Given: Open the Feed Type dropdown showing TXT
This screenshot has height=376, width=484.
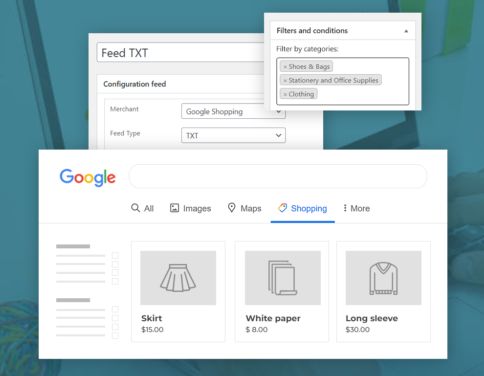Looking at the screenshot, I should (x=233, y=135).
